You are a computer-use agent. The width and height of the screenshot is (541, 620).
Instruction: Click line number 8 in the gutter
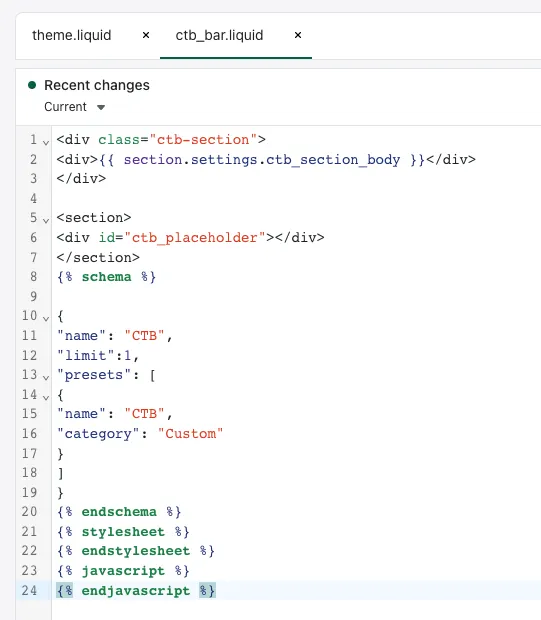click(x=34, y=276)
